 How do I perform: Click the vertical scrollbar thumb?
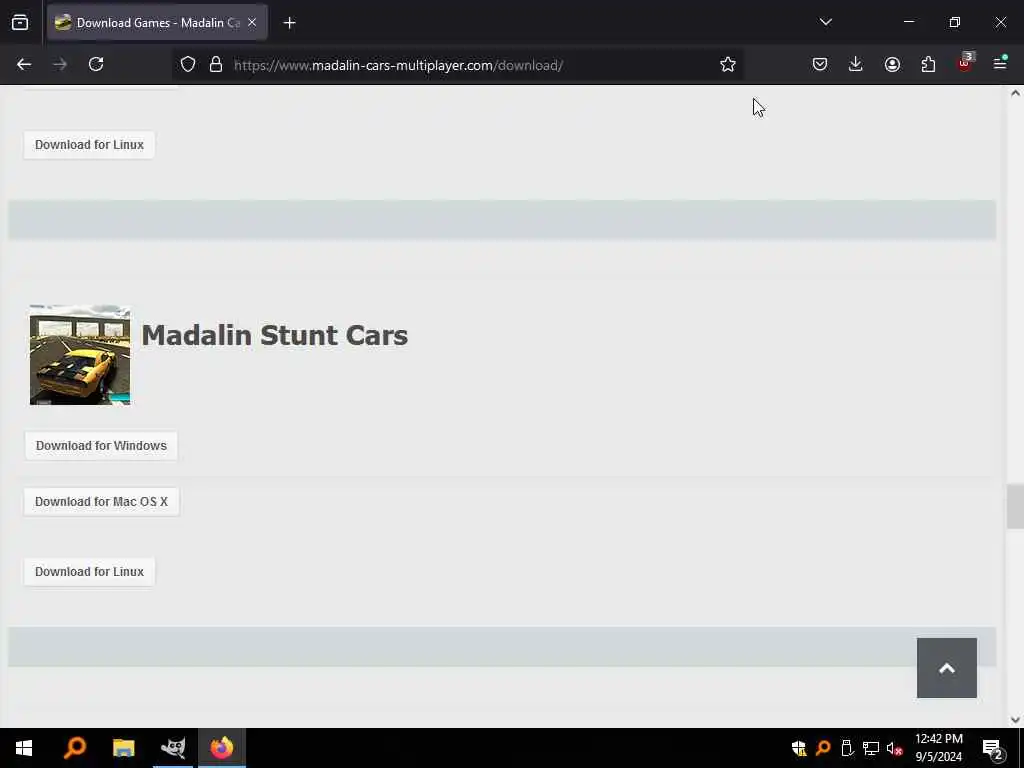tap(1015, 506)
